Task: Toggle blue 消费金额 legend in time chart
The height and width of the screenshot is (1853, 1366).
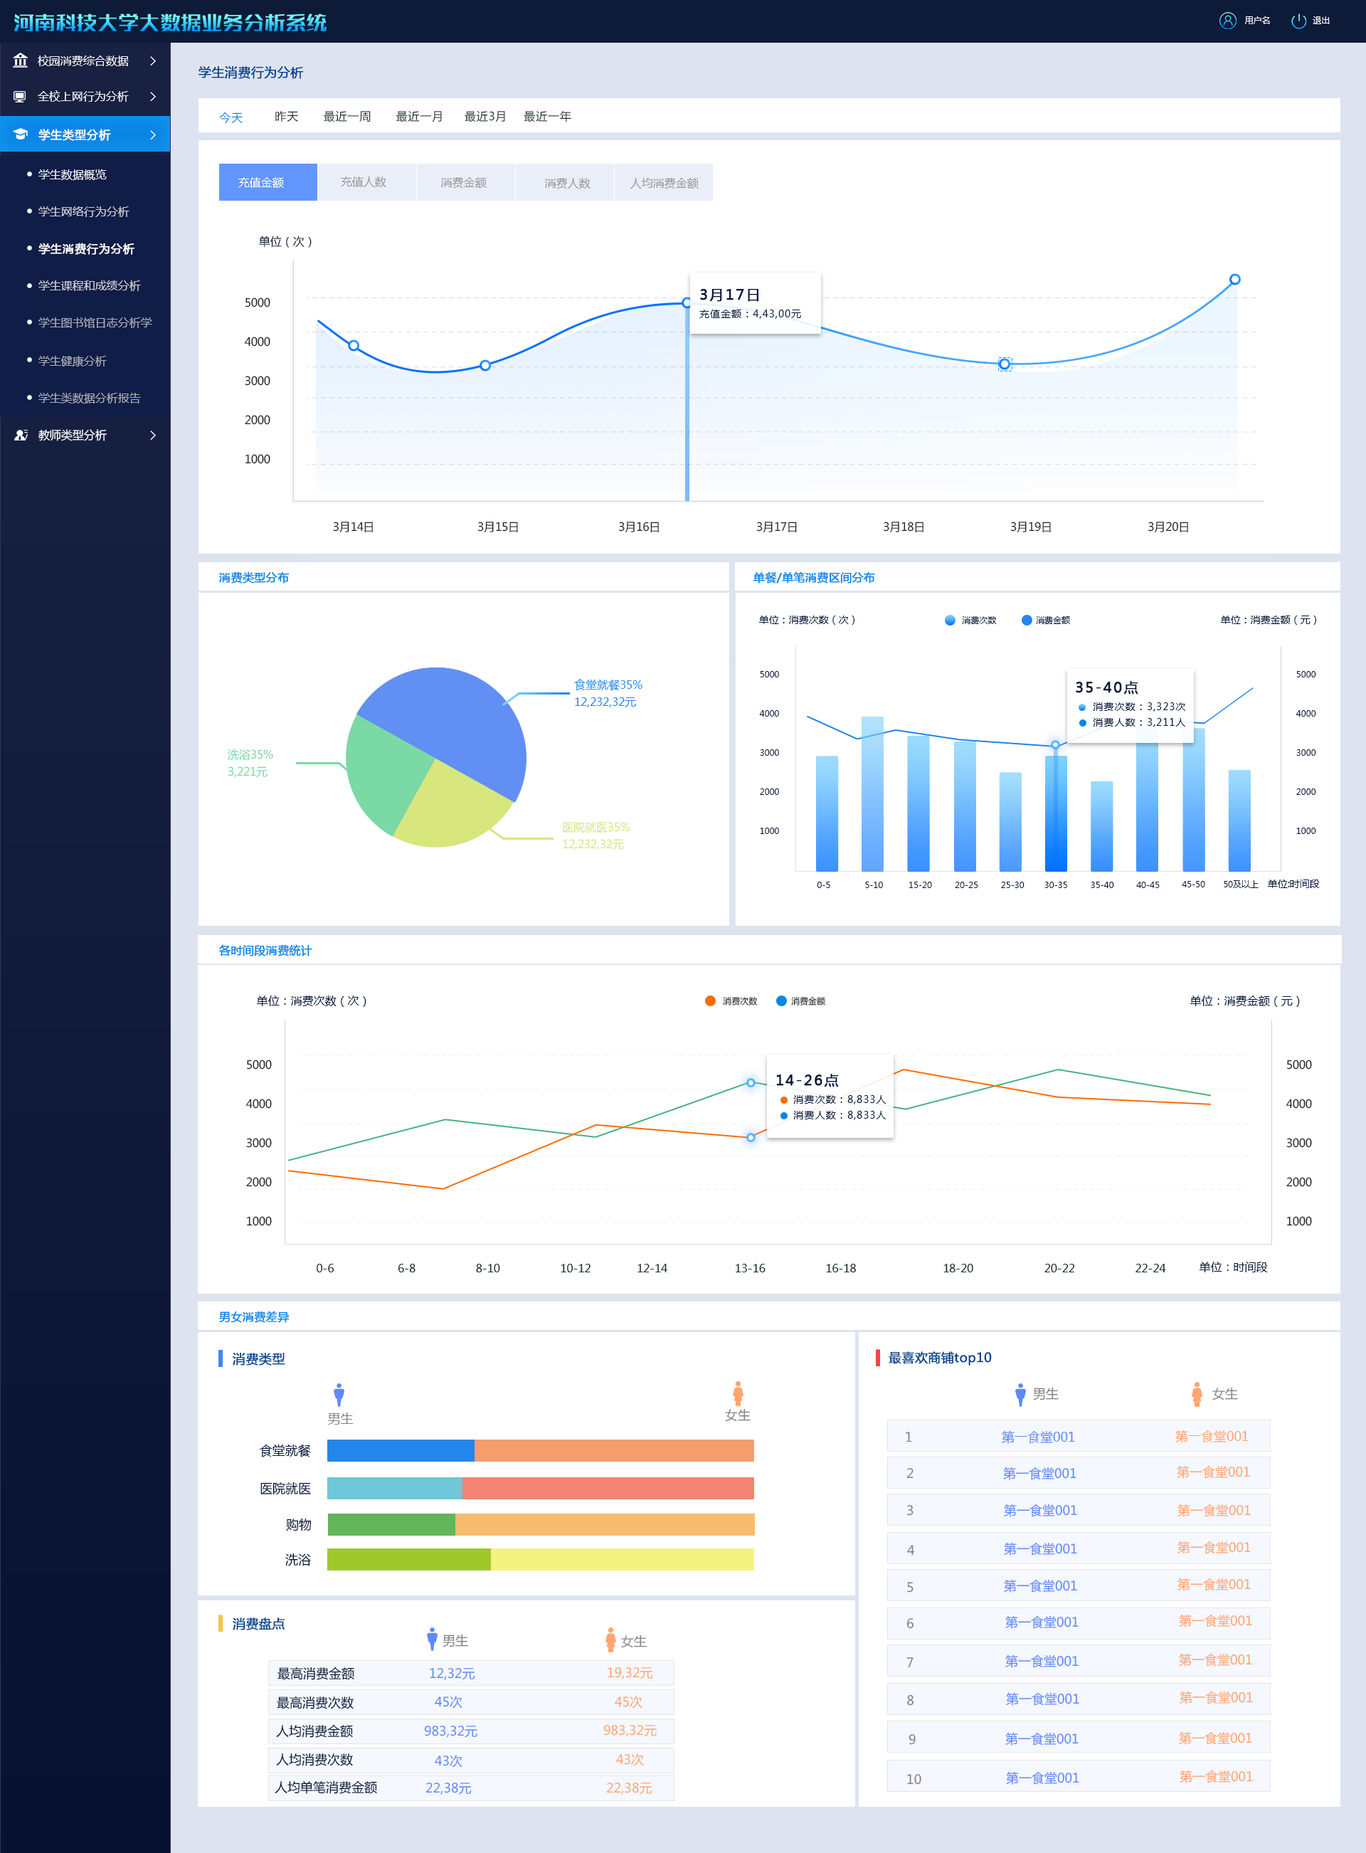Action: click(x=800, y=1001)
